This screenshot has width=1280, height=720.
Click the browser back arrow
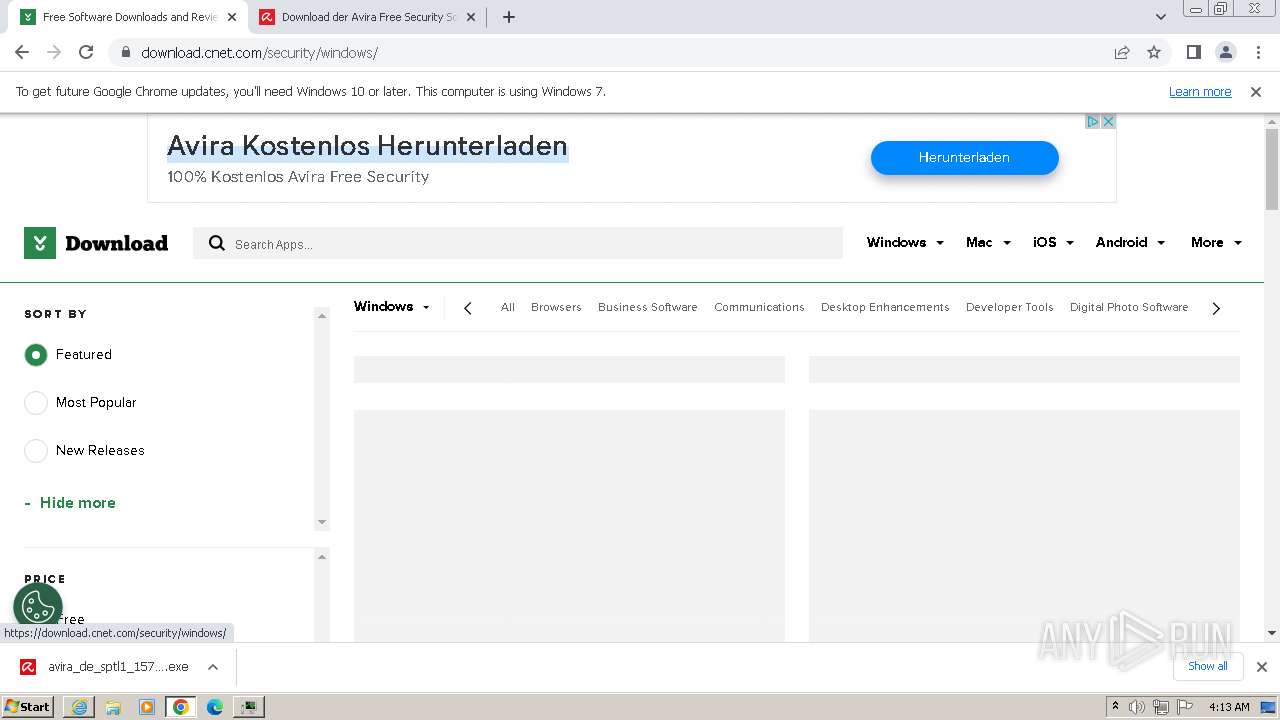pos(22,52)
